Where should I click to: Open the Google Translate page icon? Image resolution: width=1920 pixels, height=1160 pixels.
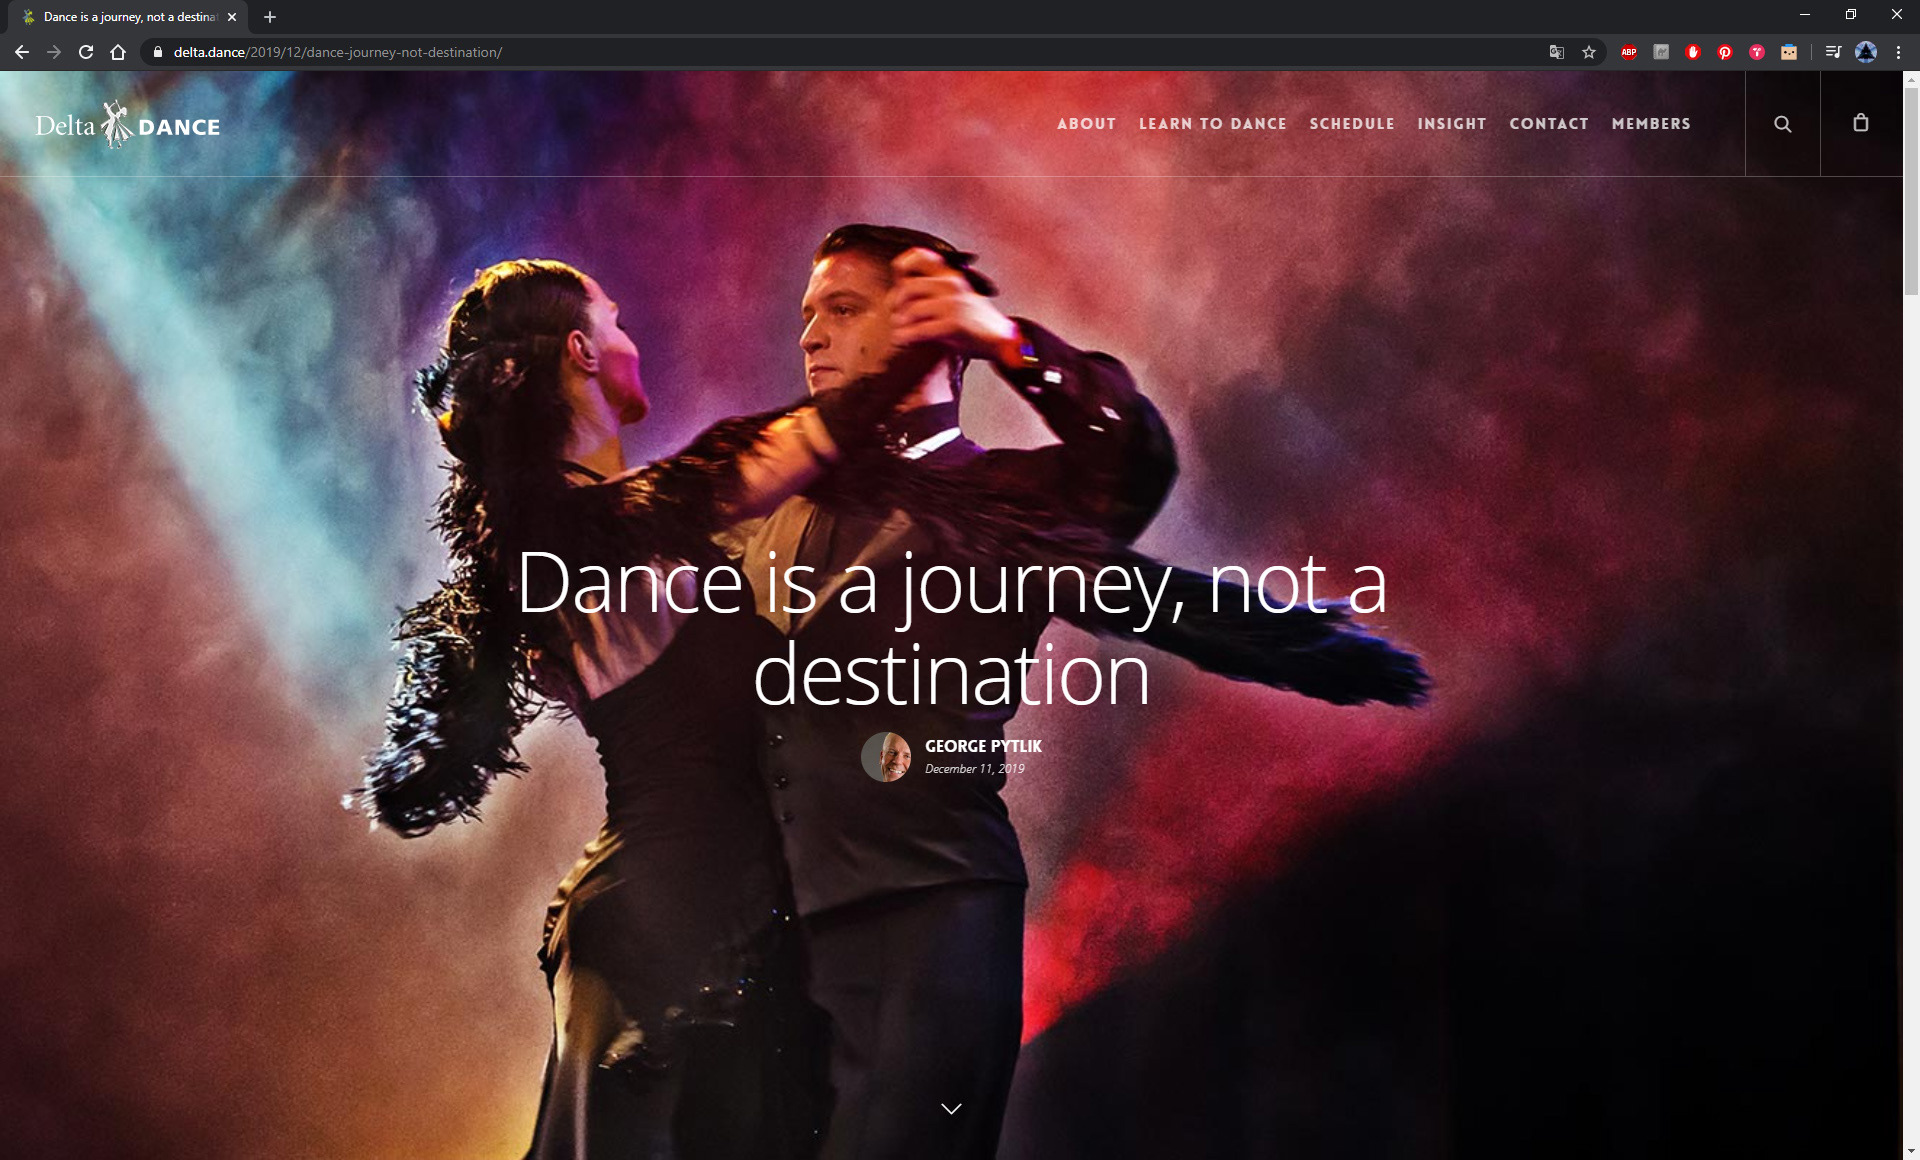pyautogui.click(x=1557, y=52)
